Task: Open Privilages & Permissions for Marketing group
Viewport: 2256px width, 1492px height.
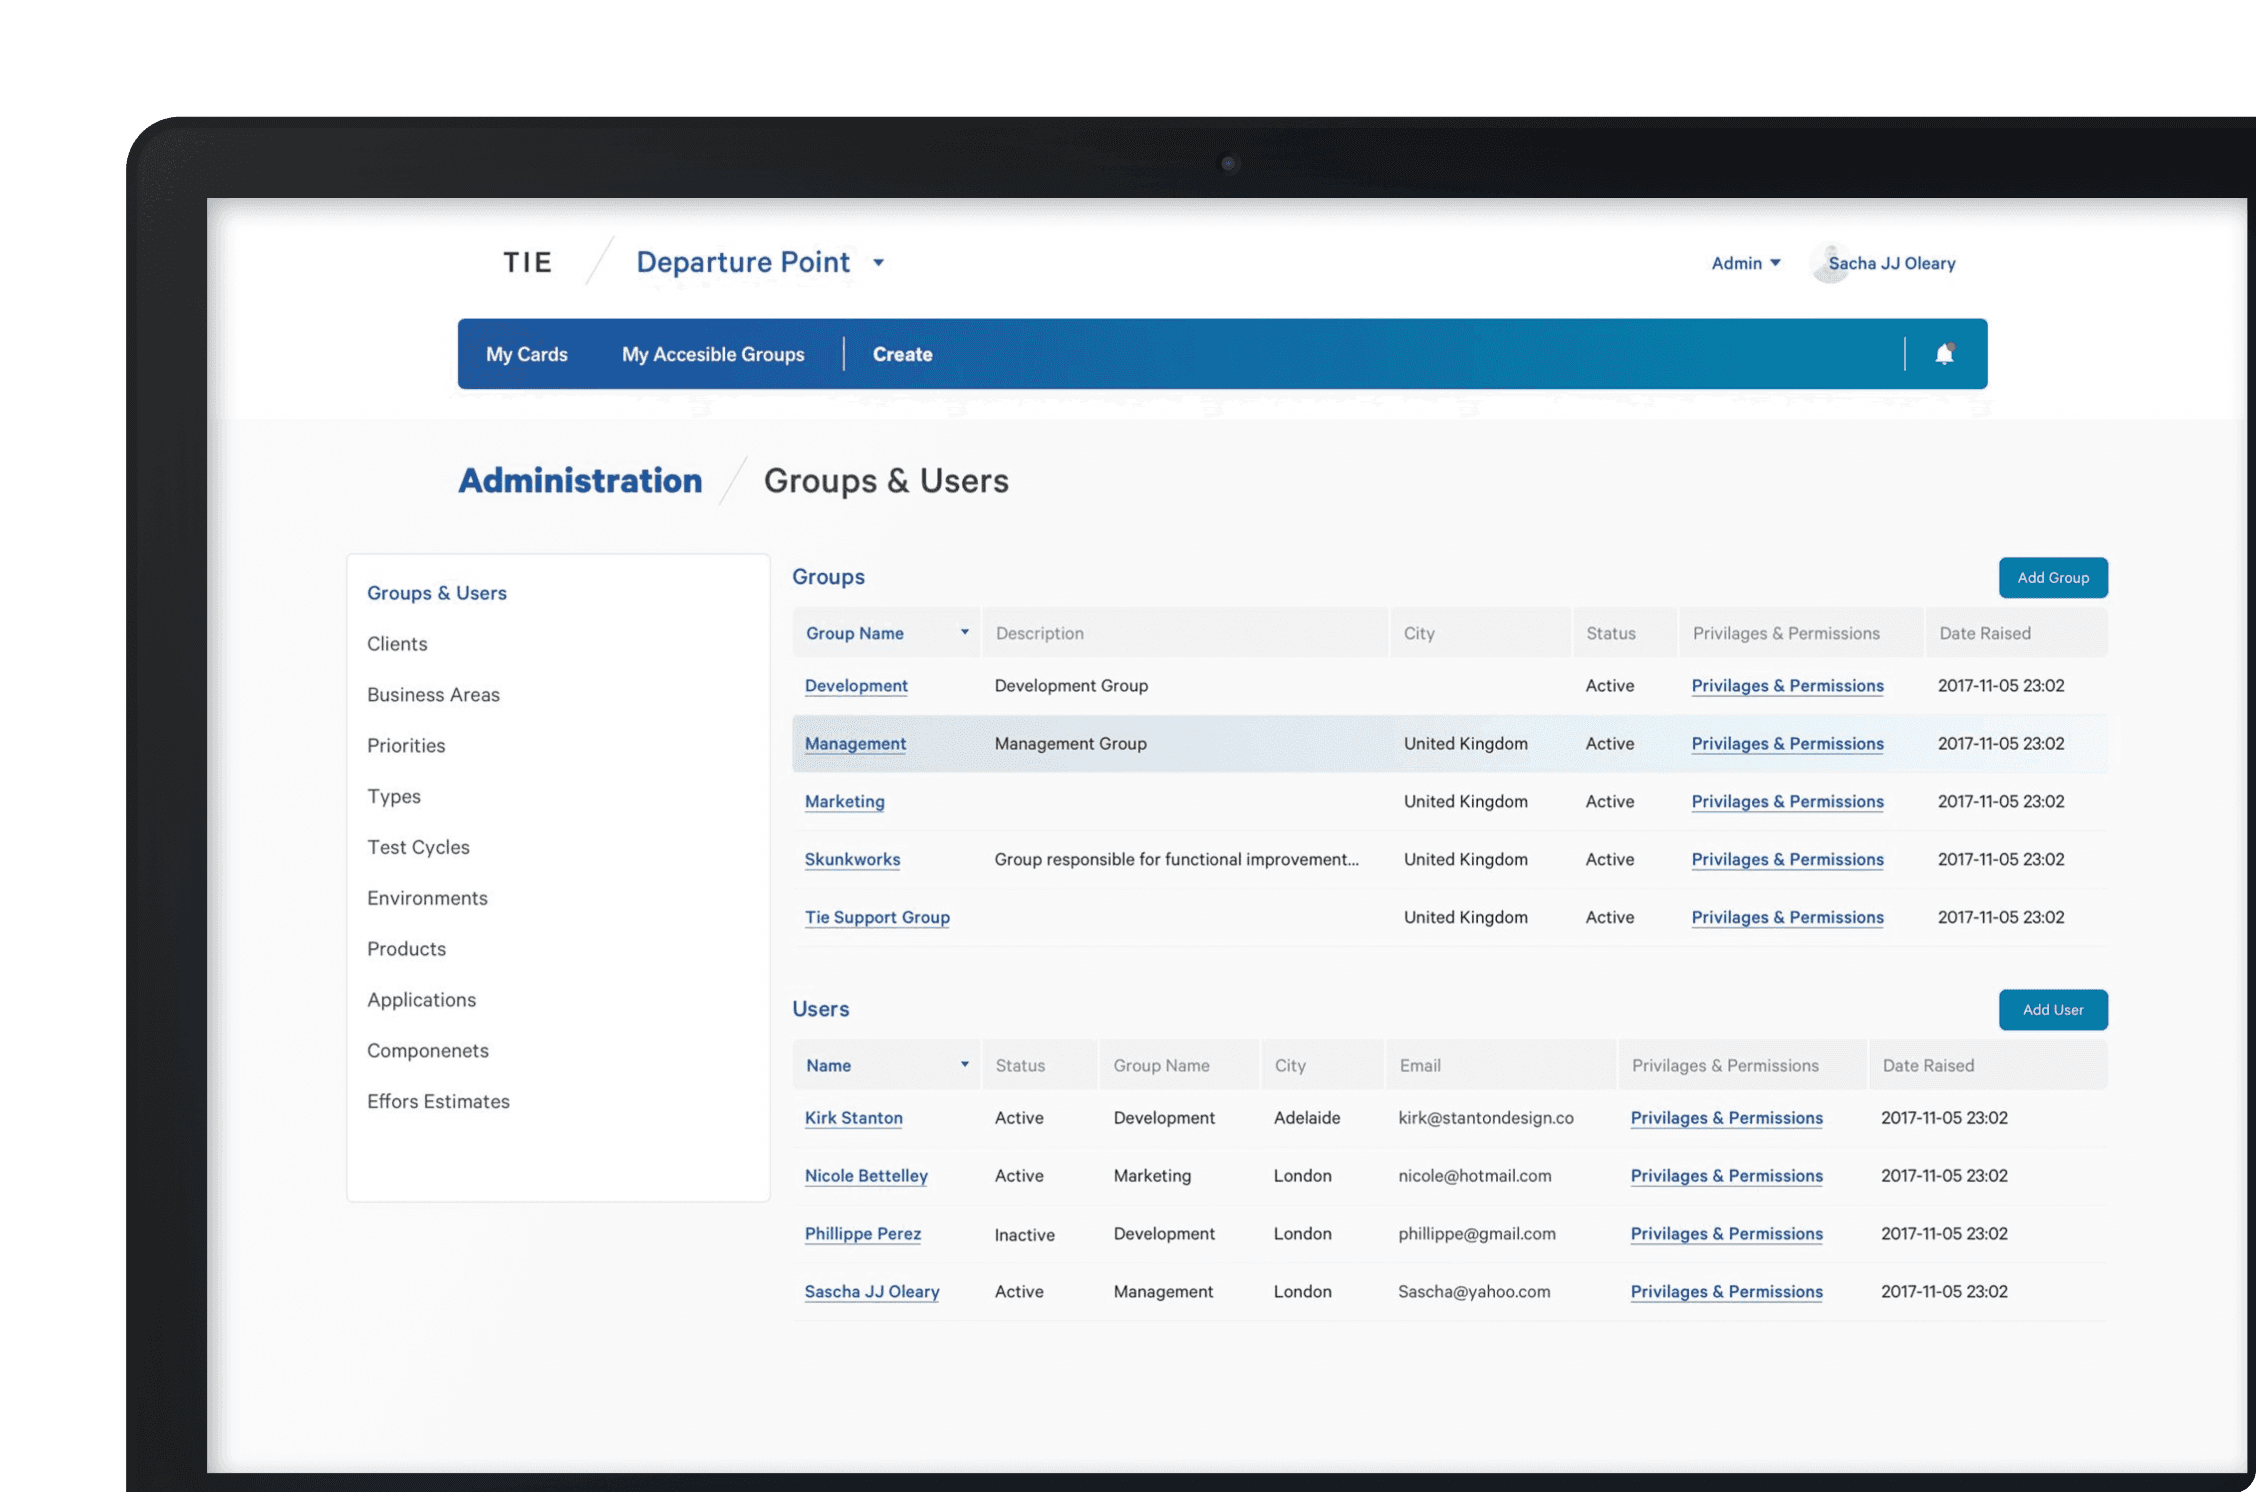Action: [1787, 801]
